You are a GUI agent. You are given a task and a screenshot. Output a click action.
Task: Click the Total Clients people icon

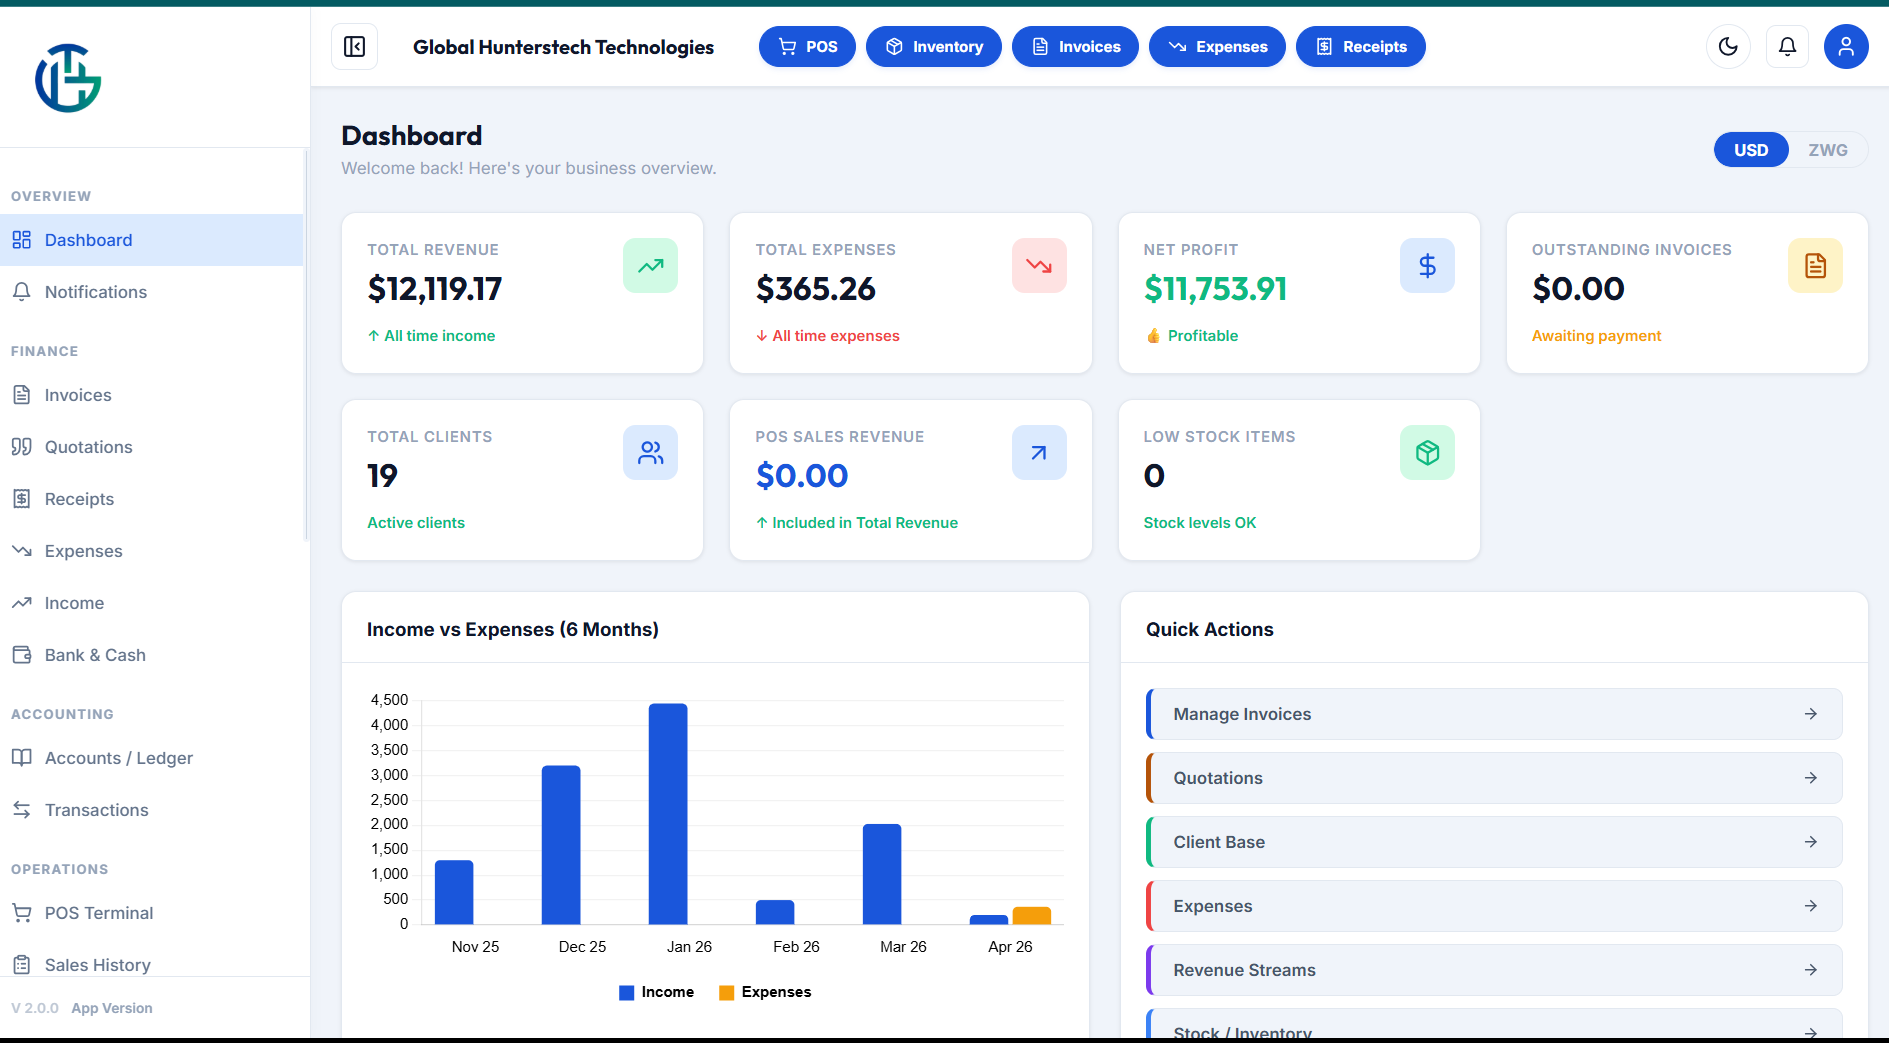[x=650, y=453]
